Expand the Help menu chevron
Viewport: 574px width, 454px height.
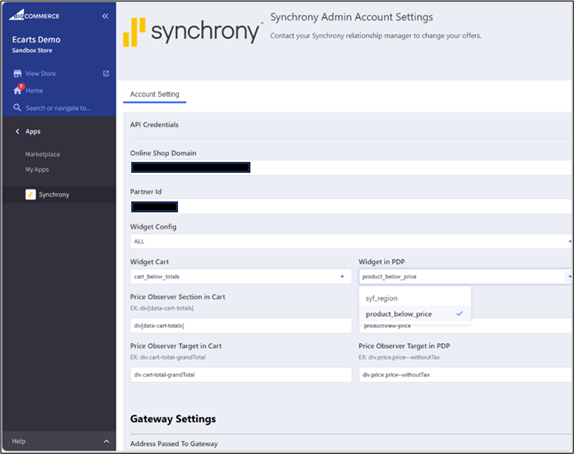pyautogui.click(x=106, y=441)
